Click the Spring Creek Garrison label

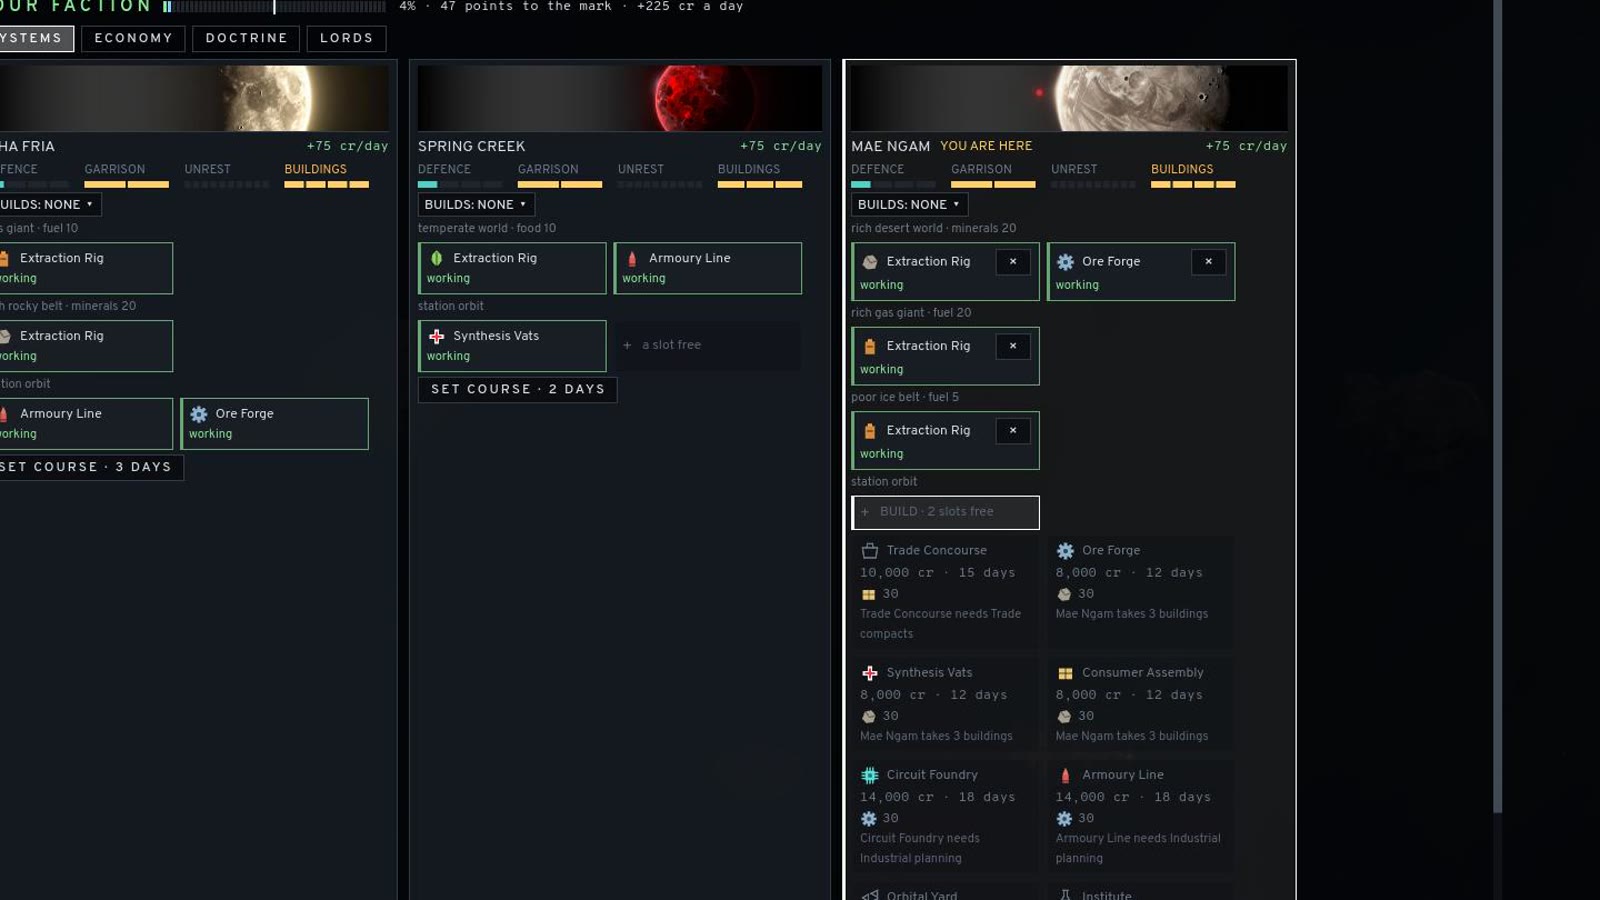(x=548, y=169)
